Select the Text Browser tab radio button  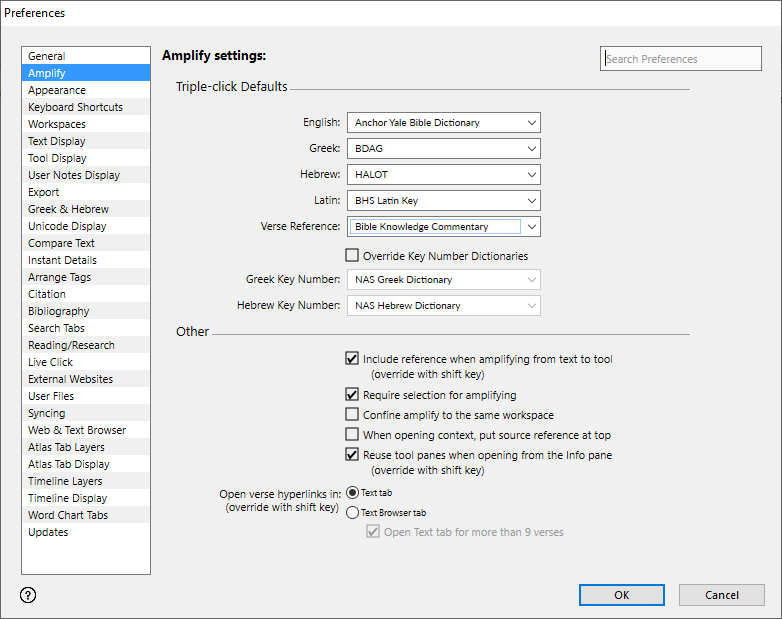[x=352, y=513]
